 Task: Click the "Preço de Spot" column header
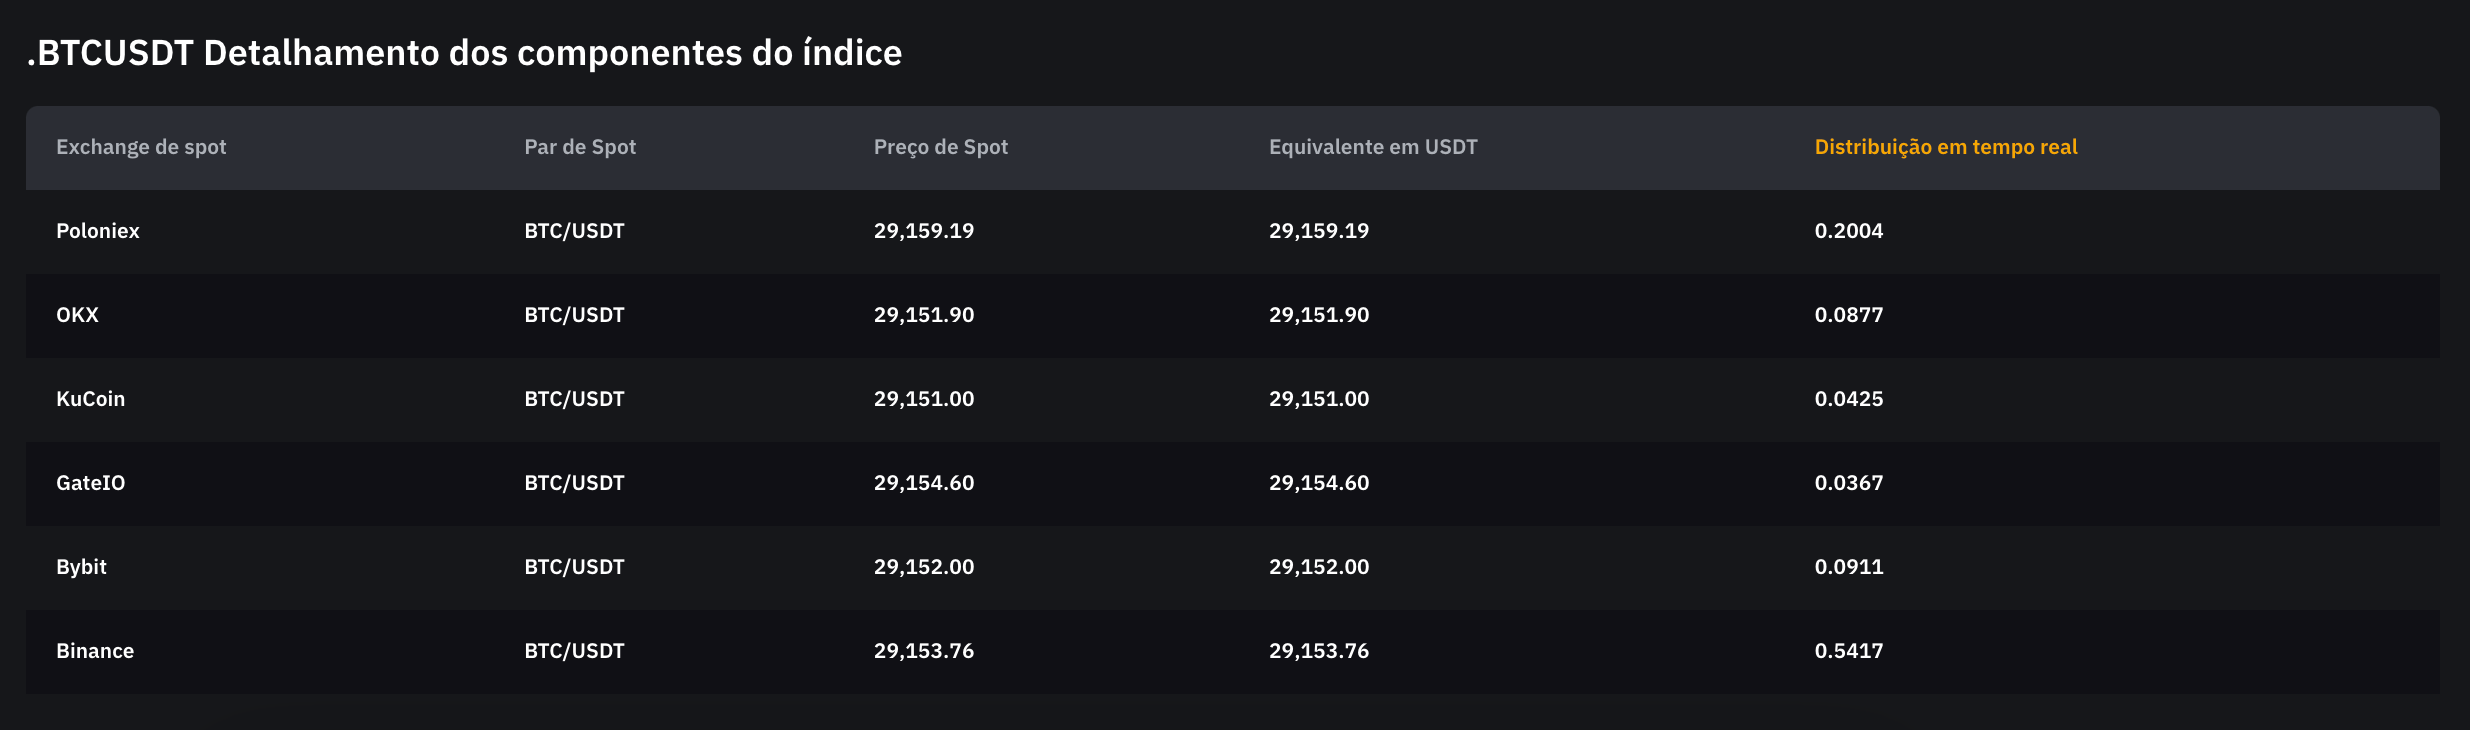click(940, 147)
